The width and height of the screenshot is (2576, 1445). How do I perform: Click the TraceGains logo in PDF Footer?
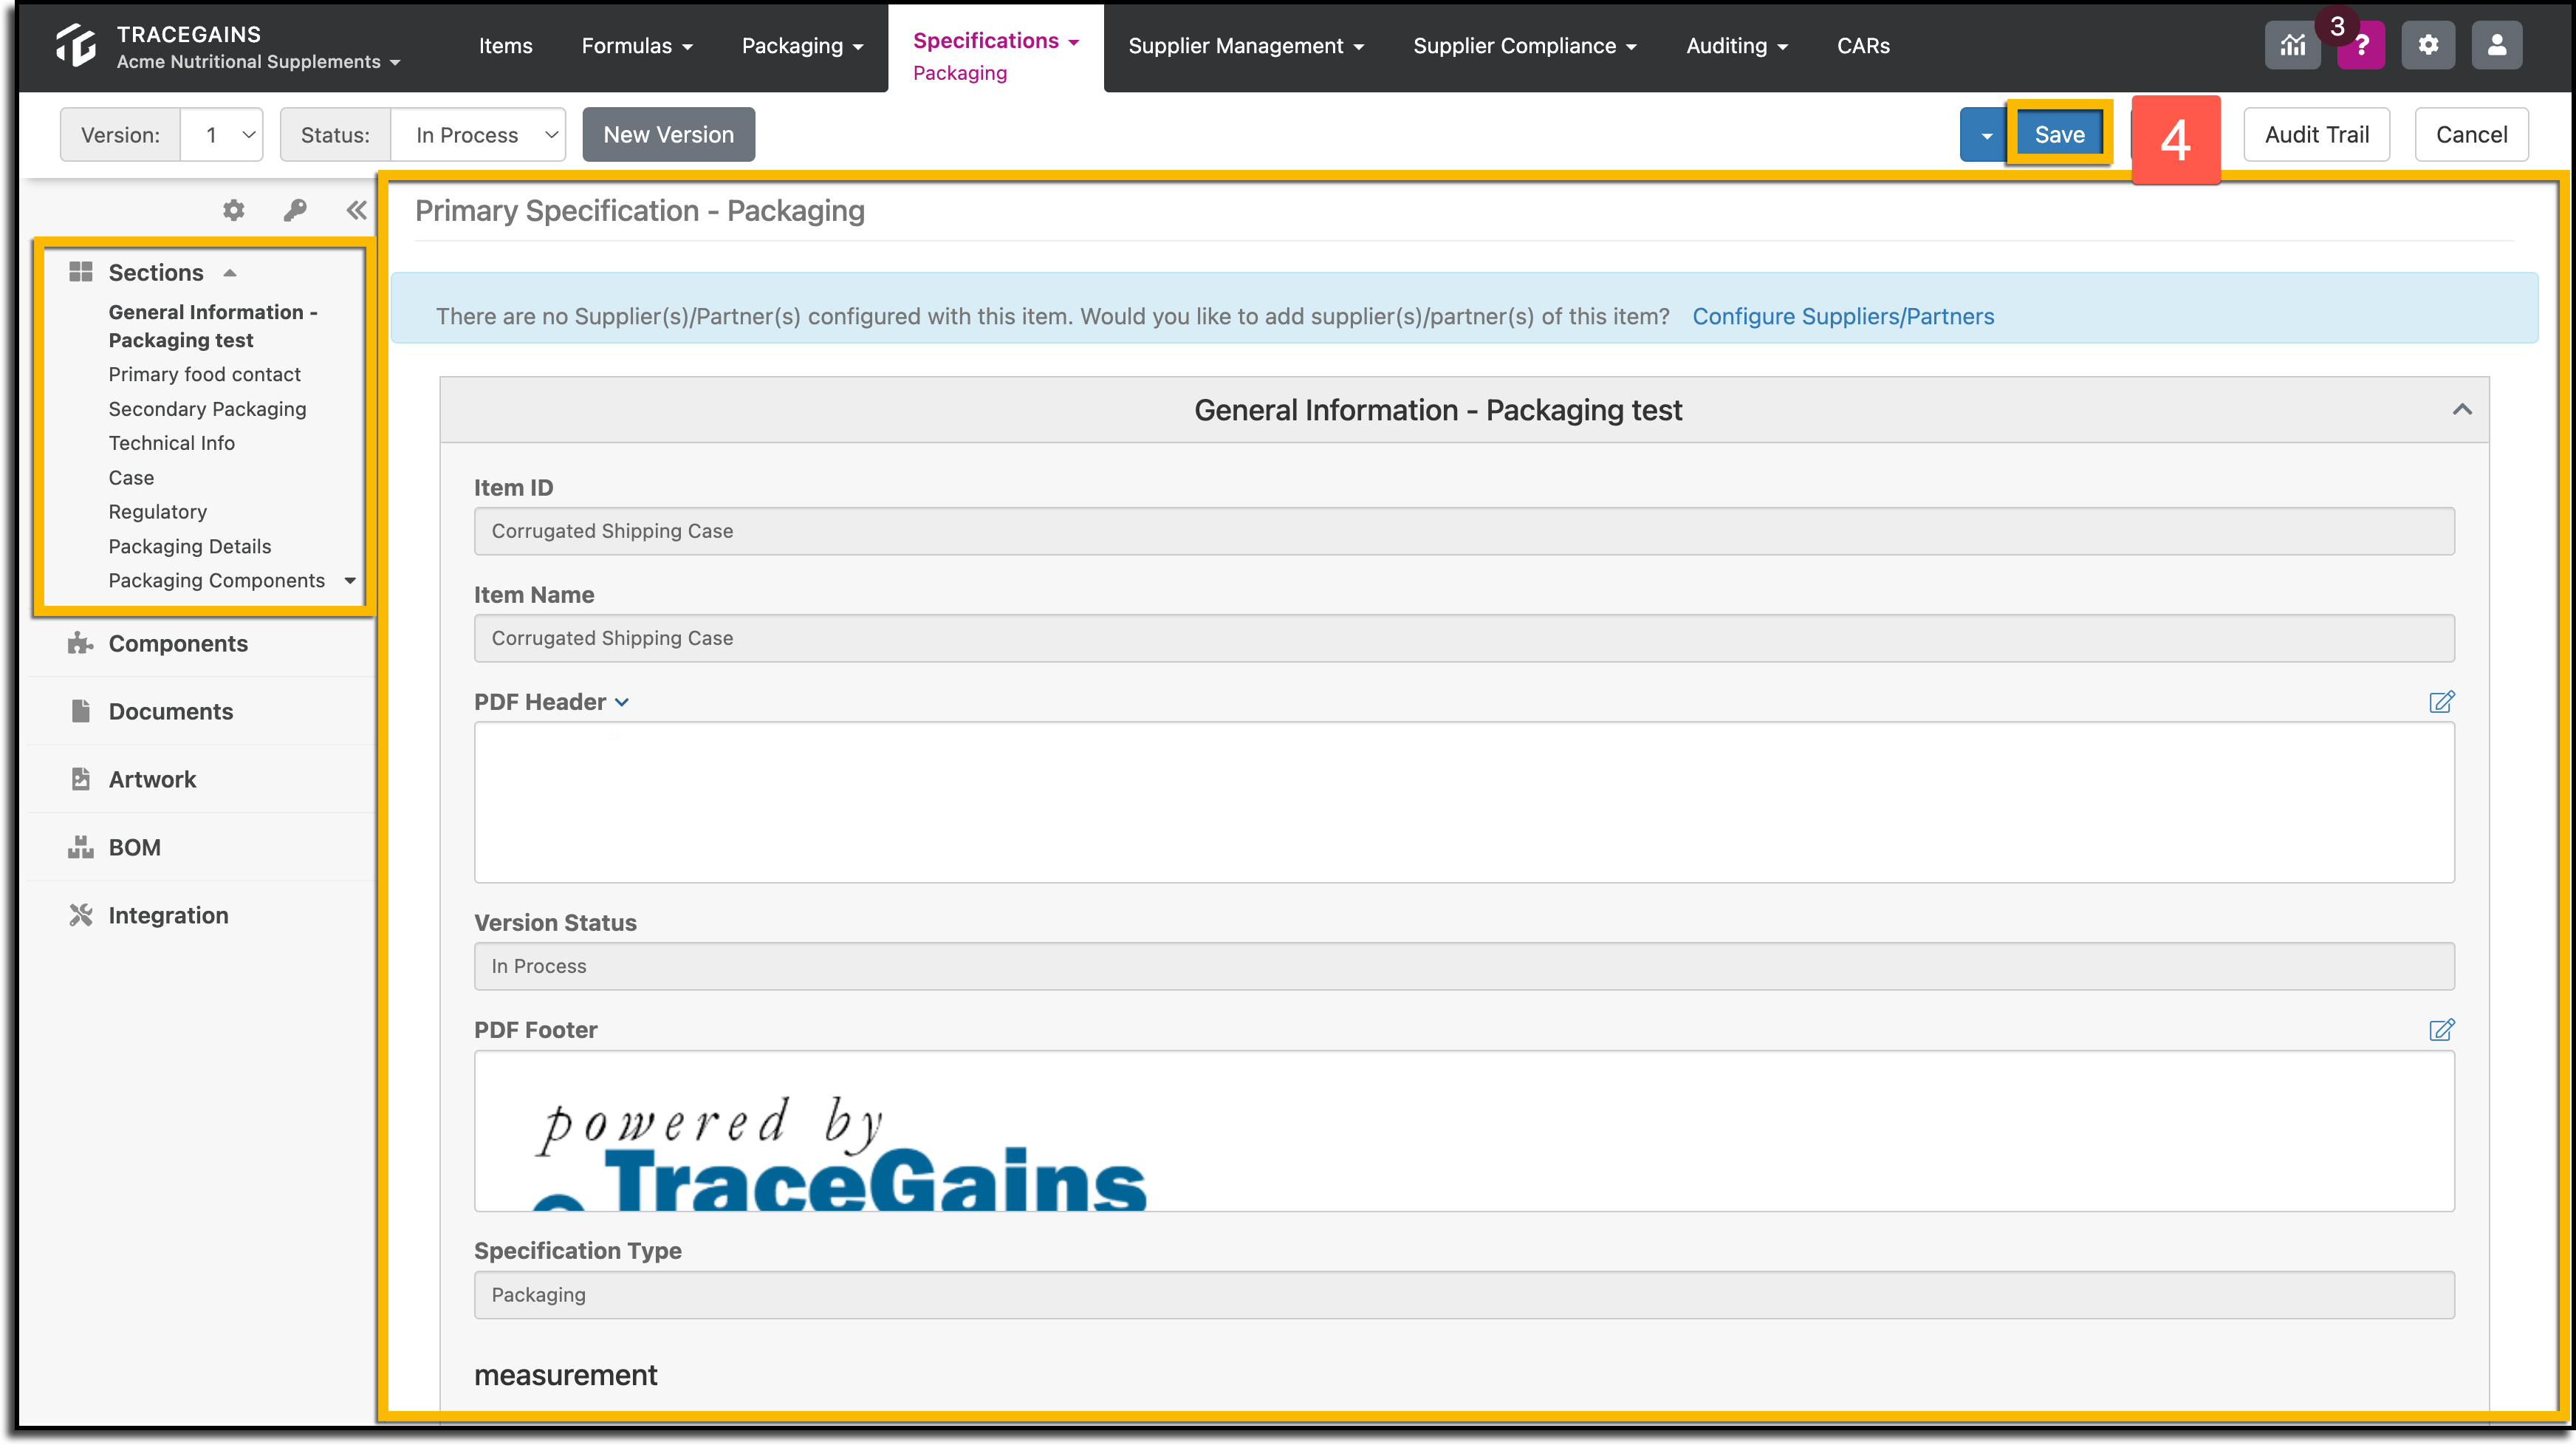tap(840, 1154)
